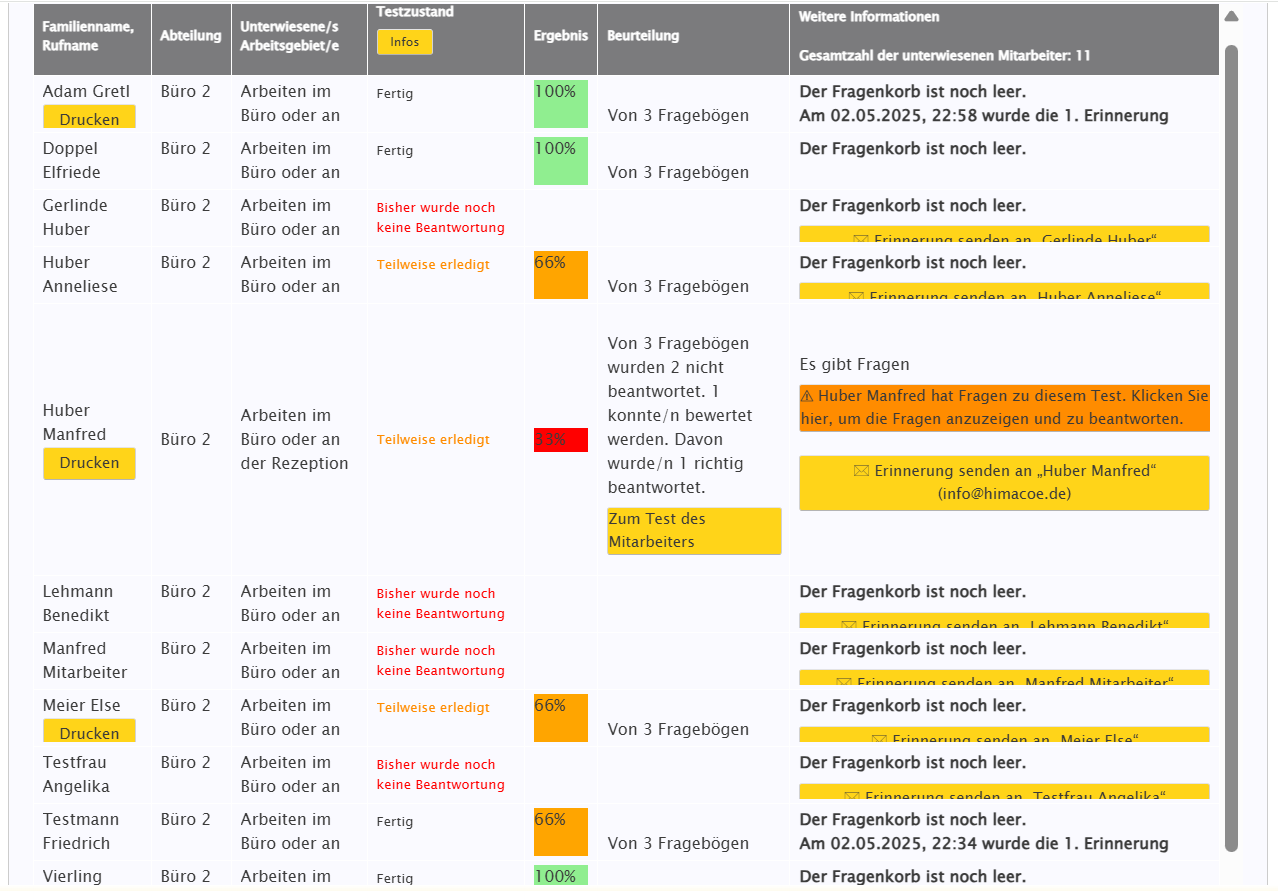Viewport: 1278px width, 891px height.
Task: Click the 100% result for Doppel Elfriede
Action: pyautogui.click(x=561, y=161)
